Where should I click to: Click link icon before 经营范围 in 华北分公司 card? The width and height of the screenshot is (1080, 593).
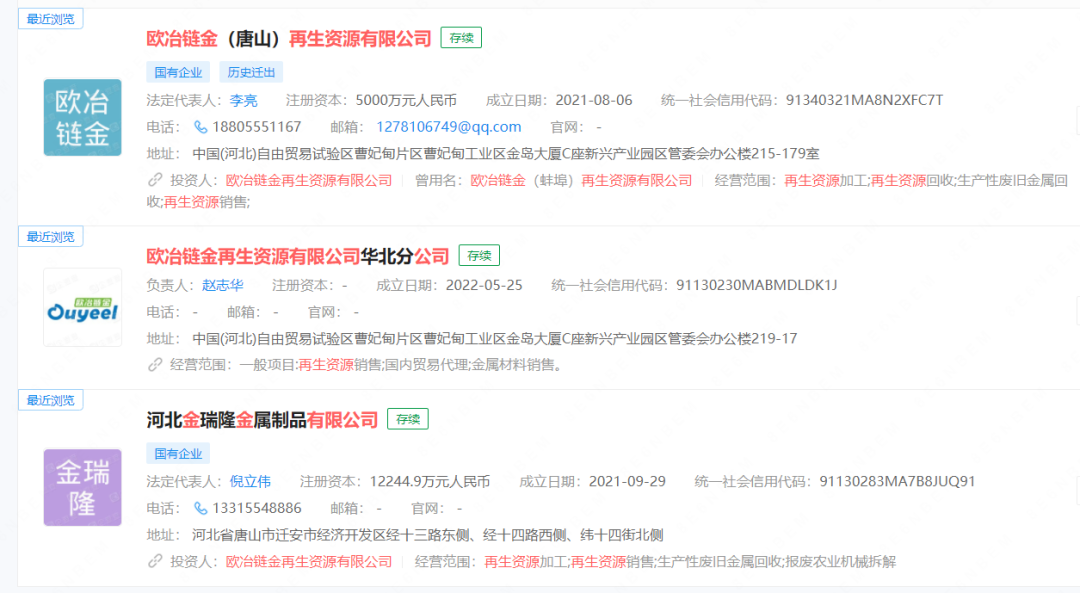pyautogui.click(x=155, y=364)
